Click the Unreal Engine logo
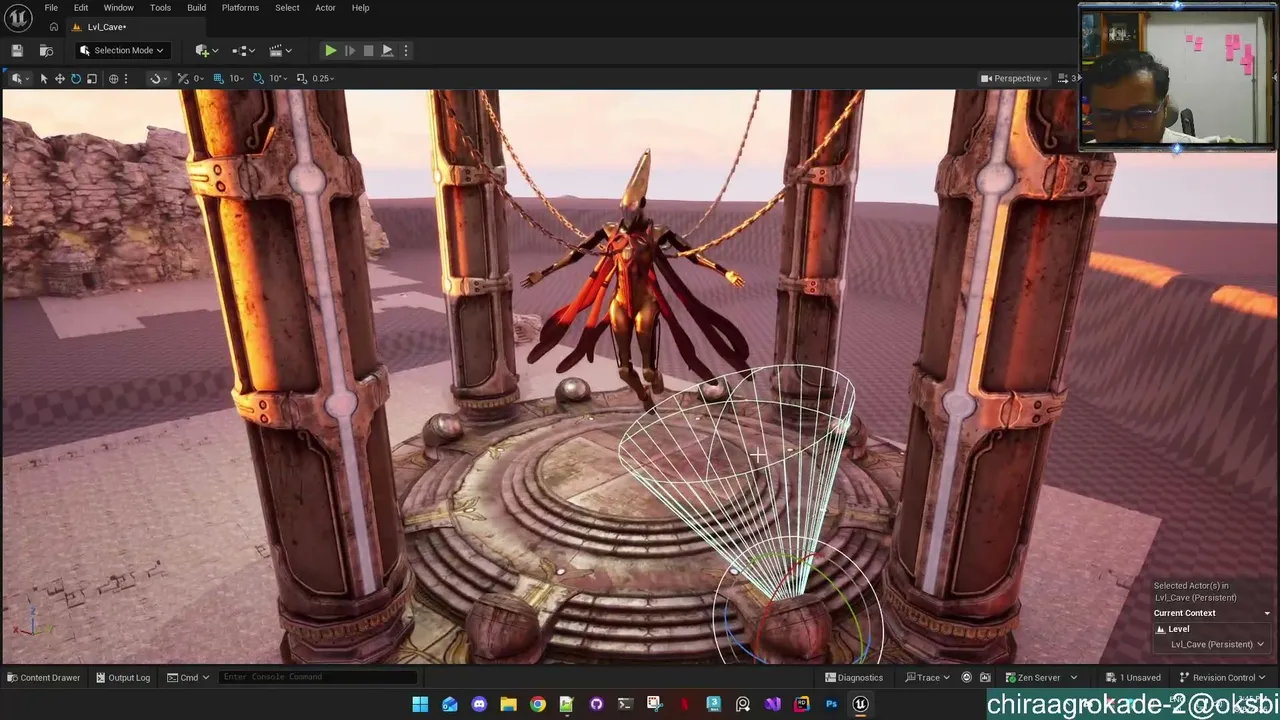The width and height of the screenshot is (1280, 720). coord(18,16)
